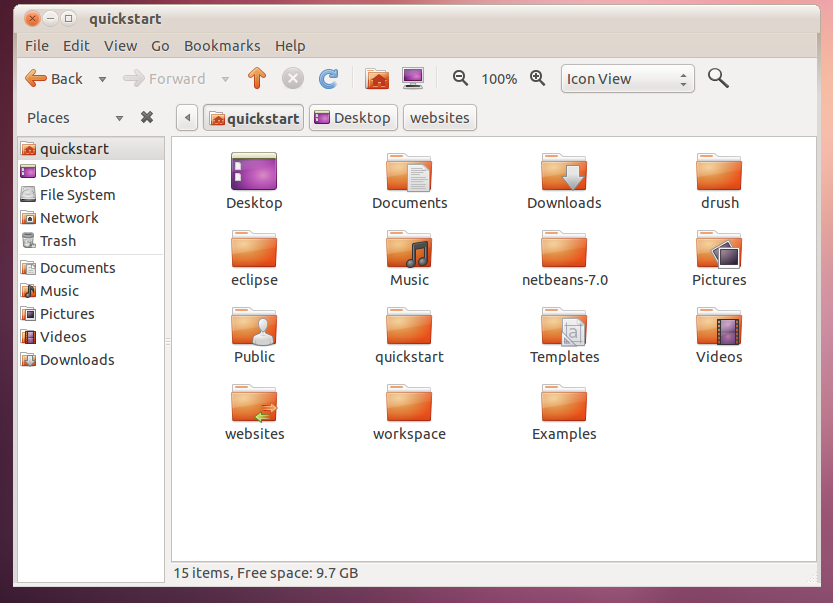The image size is (833, 603).
Task: Click the websites path bar button
Action: click(x=439, y=117)
